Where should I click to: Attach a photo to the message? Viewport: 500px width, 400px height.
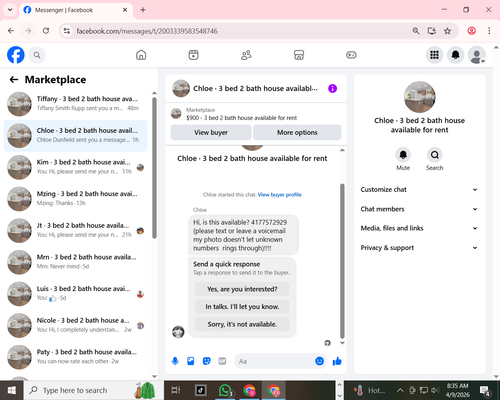pos(191,361)
